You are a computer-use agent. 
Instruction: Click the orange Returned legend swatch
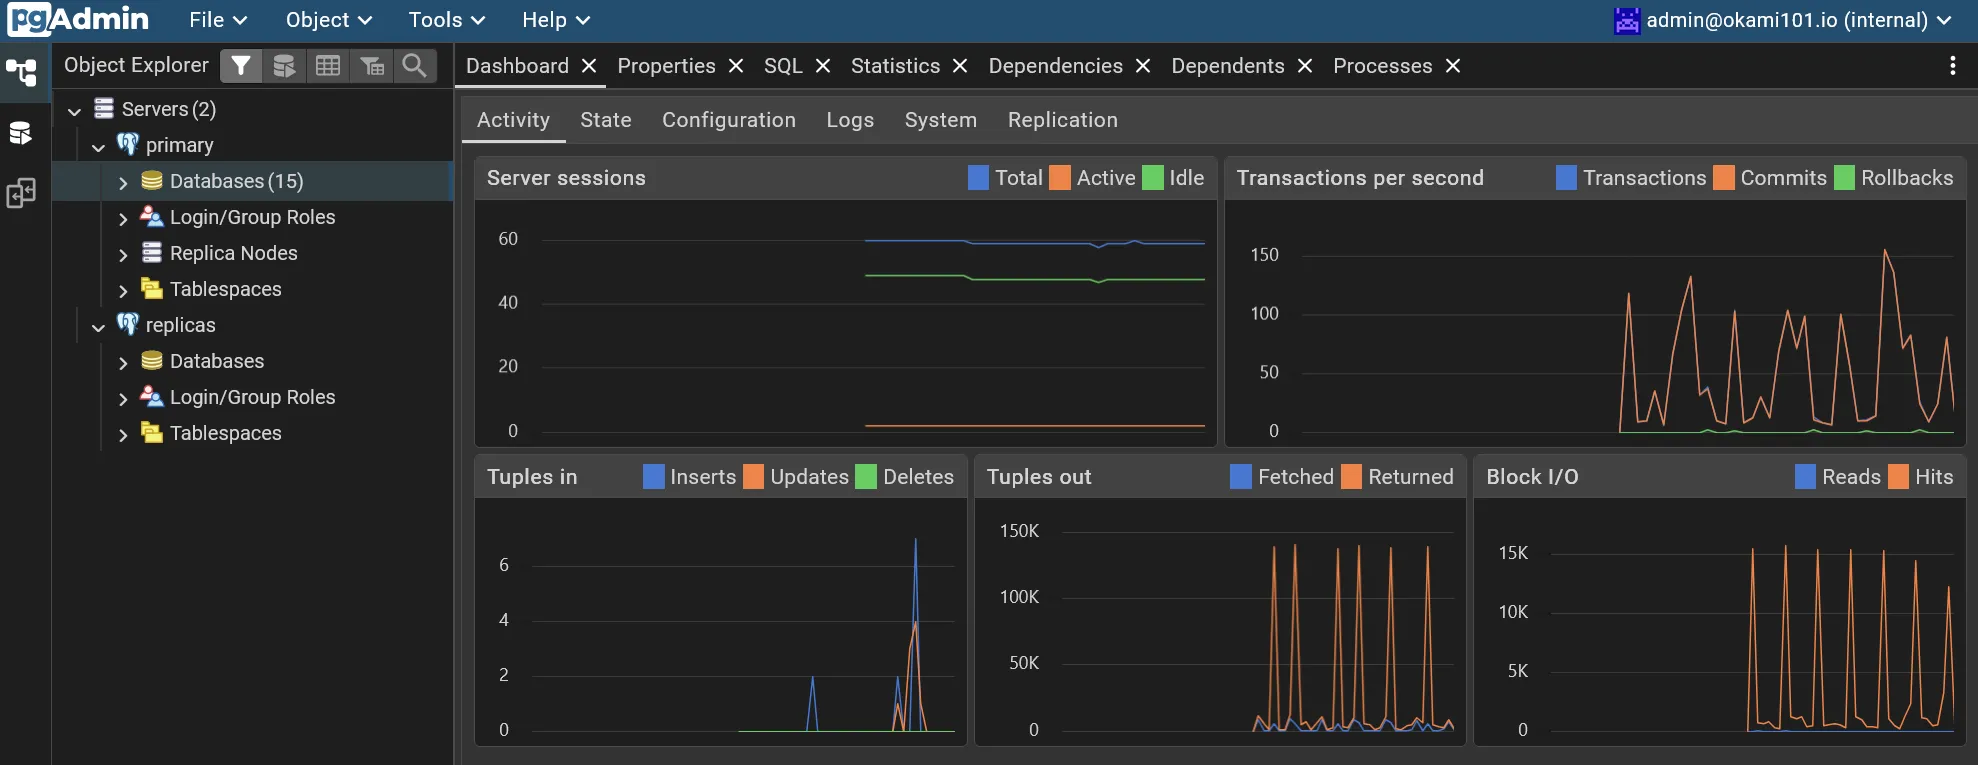[x=1351, y=477]
